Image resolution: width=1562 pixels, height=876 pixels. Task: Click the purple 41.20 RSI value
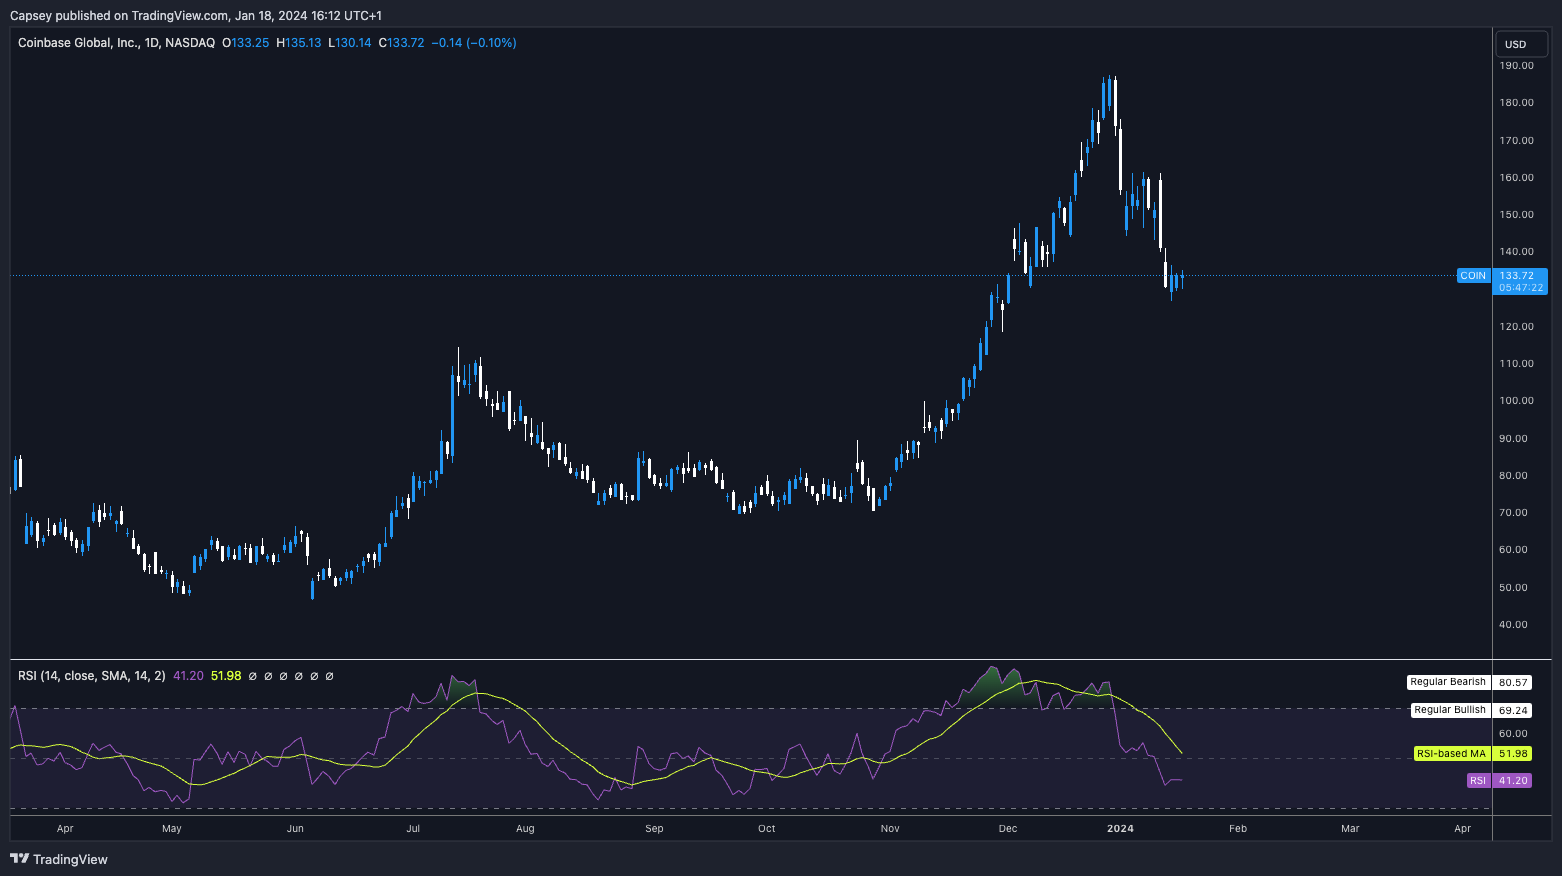pyautogui.click(x=188, y=676)
